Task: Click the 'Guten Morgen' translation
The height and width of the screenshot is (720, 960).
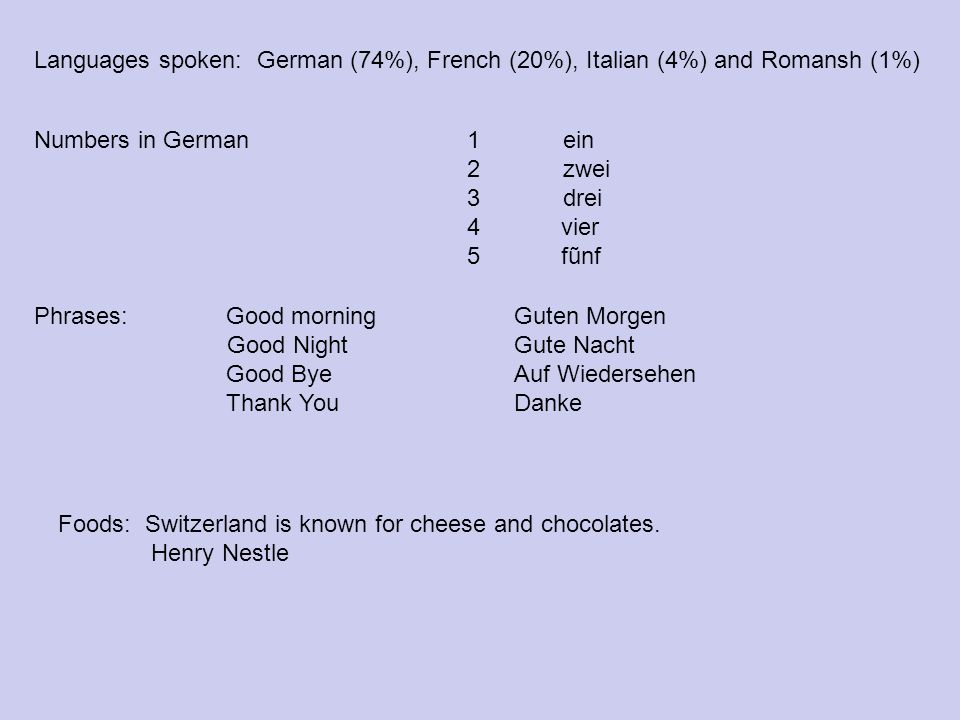Action: (x=590, y=317)
